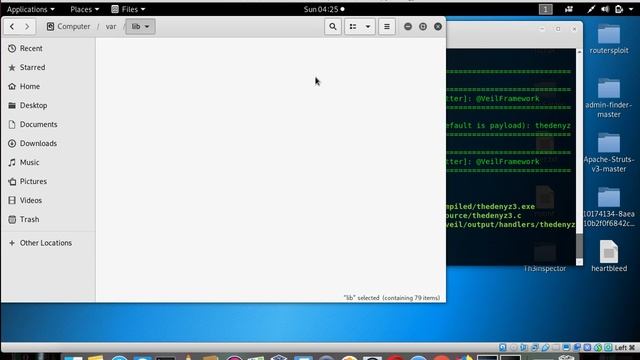
Task: Go to Home in the sidebar
Action: tap(48, 86)
